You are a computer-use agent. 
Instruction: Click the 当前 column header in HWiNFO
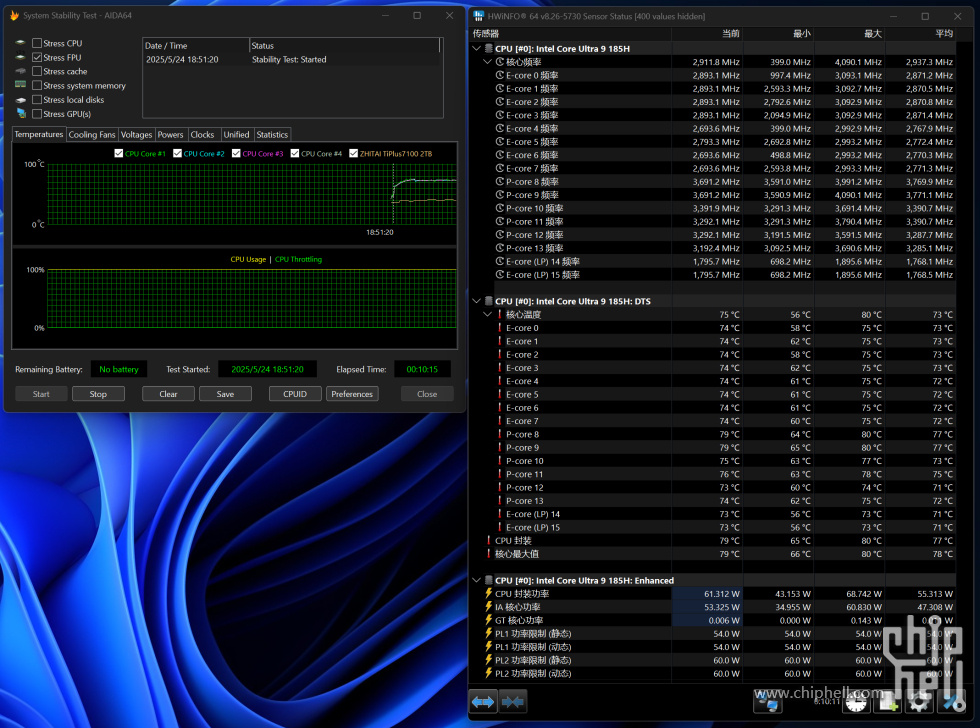707,33
